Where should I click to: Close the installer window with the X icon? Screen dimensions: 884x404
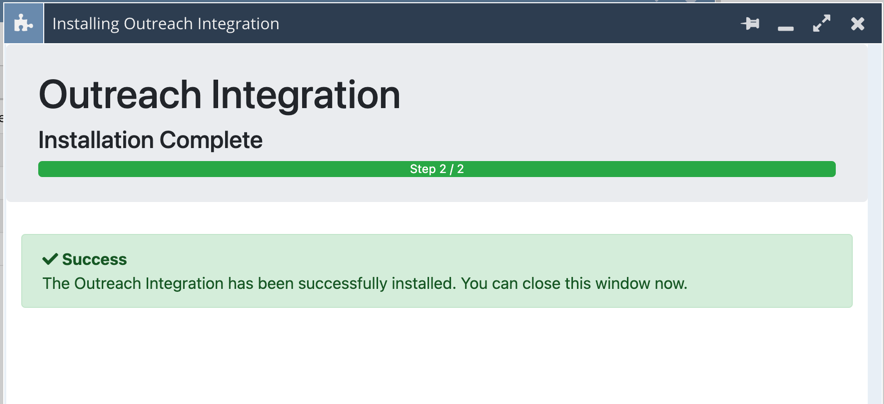pyautogui.click(x=858, y=23)
